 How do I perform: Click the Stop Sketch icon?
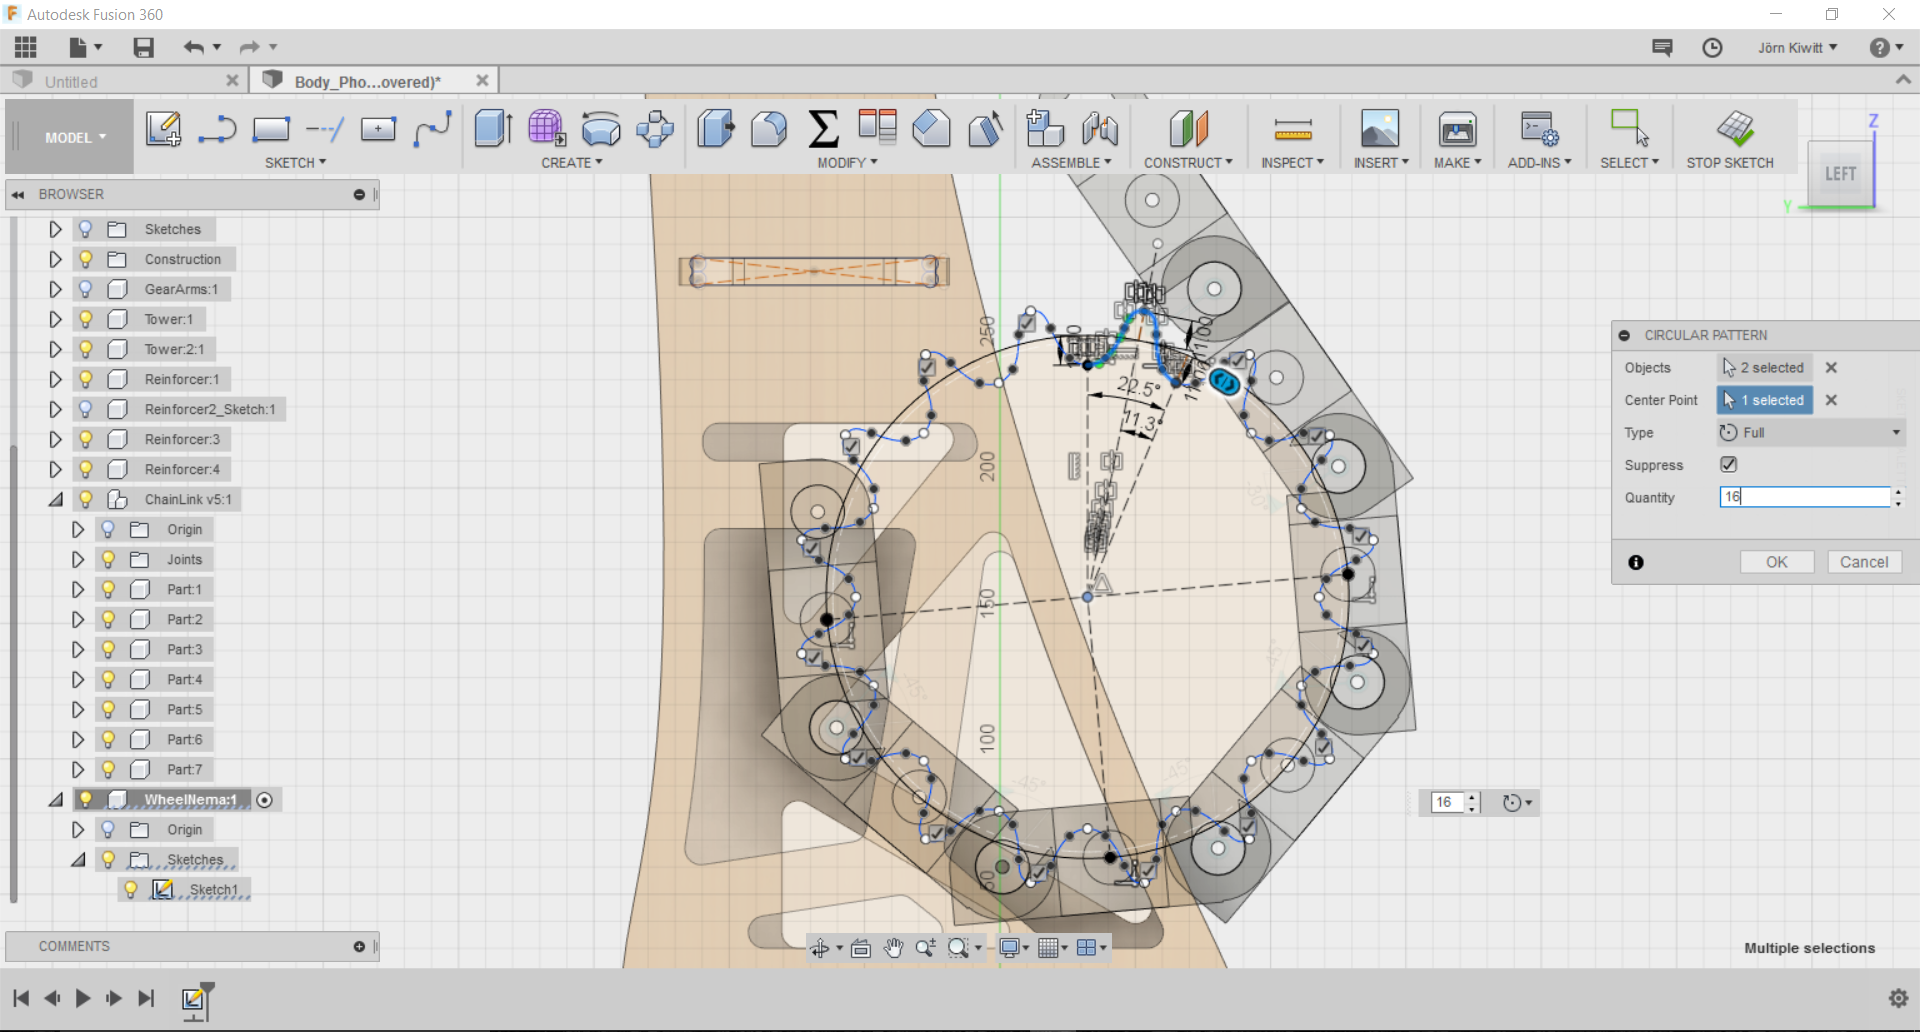point(1735,129)
